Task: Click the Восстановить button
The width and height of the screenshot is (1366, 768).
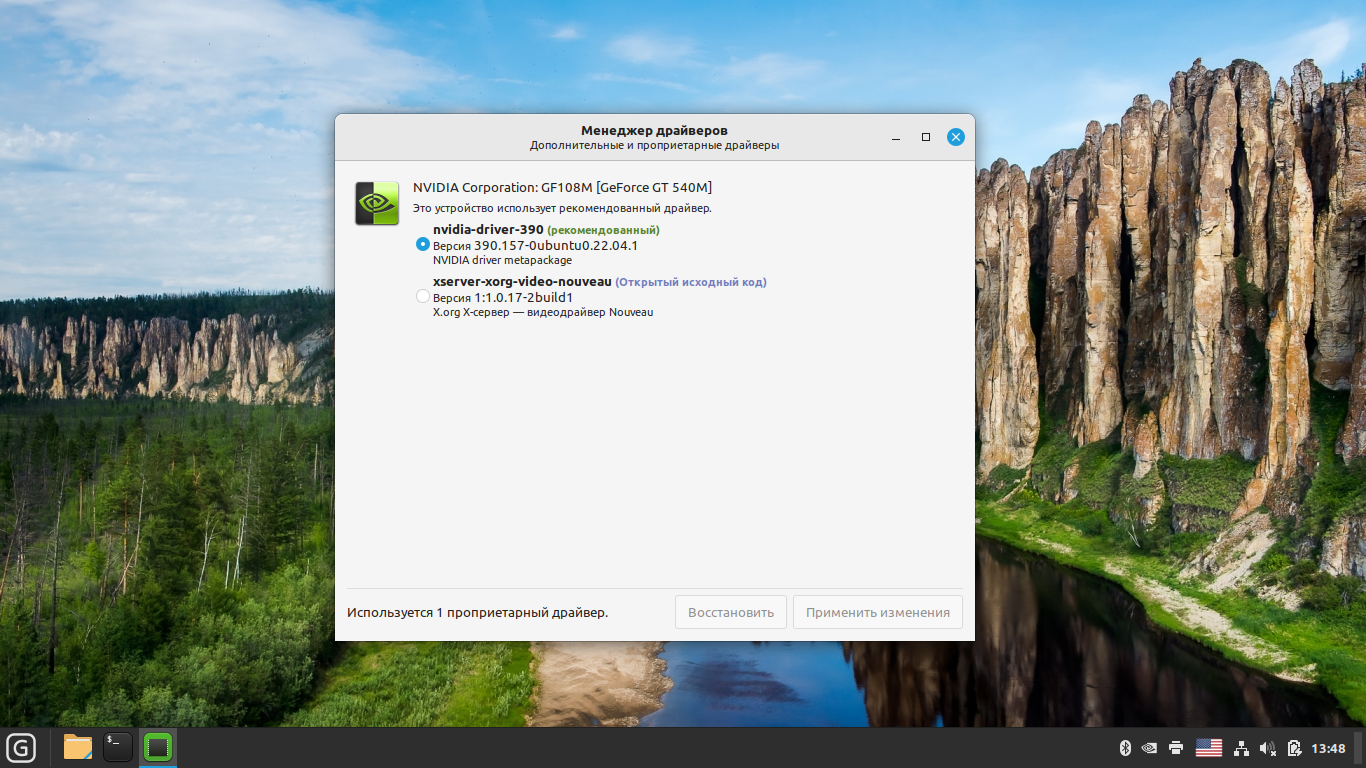Action: pos(730,612)
